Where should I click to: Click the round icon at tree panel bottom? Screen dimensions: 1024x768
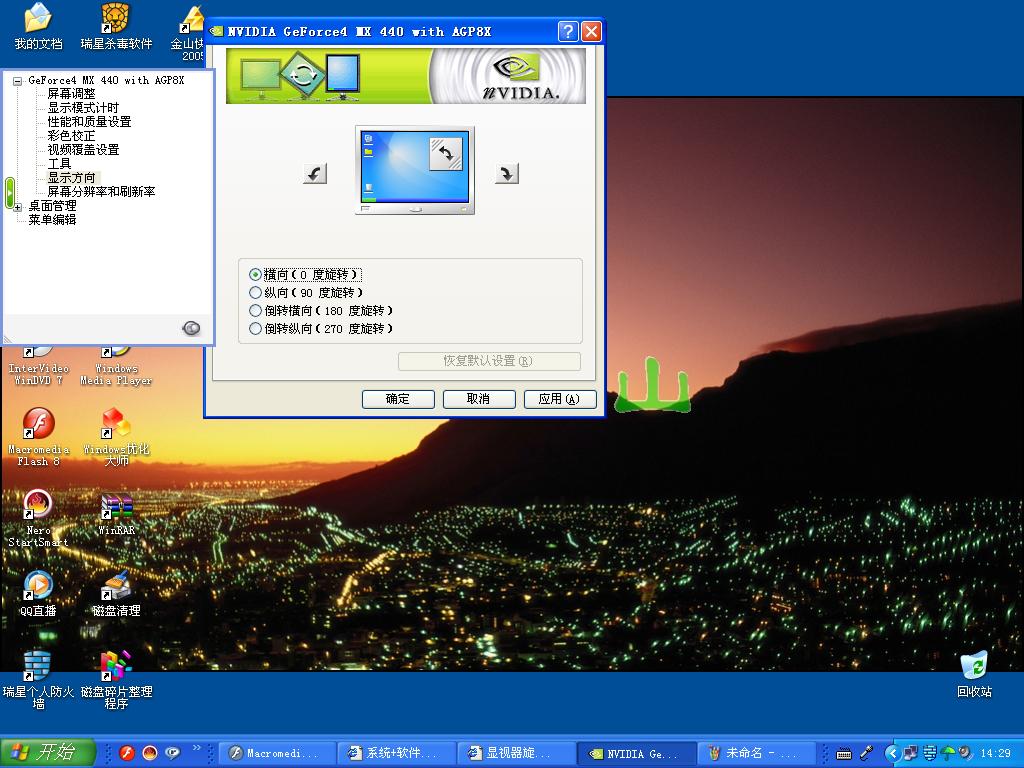(191, 328)
